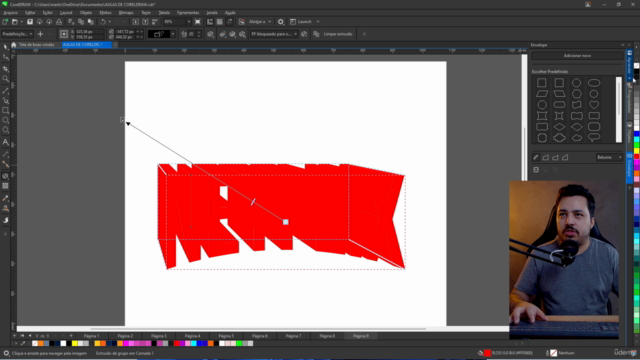Open the Options gear icon
The image size is (640, 360).
[x=281, y=22]
